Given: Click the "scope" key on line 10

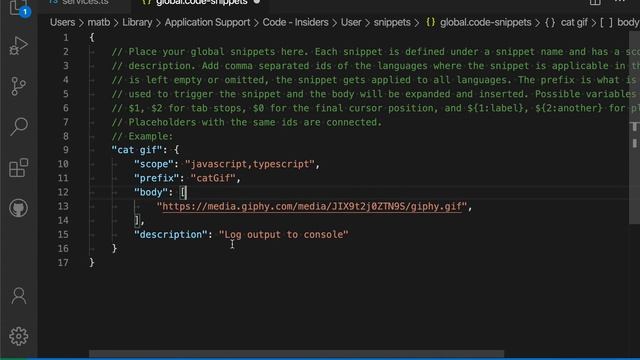Looking at the screenshot, I should tap(154, 164).
